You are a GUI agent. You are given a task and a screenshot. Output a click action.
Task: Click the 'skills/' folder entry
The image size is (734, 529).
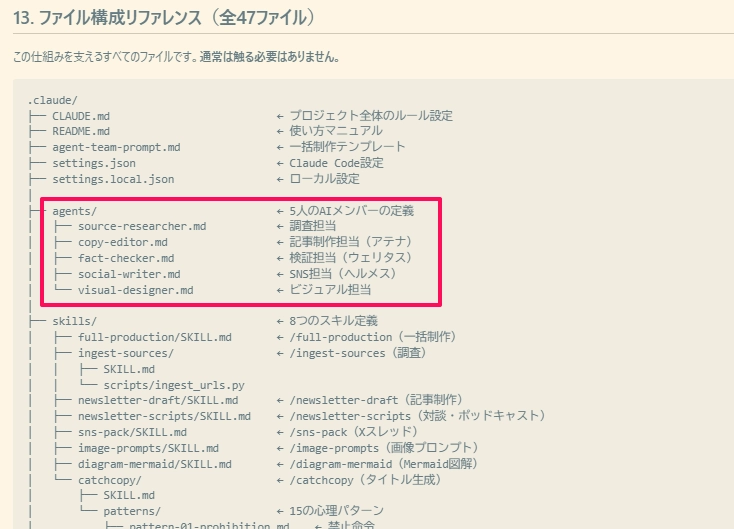point(74,321)
